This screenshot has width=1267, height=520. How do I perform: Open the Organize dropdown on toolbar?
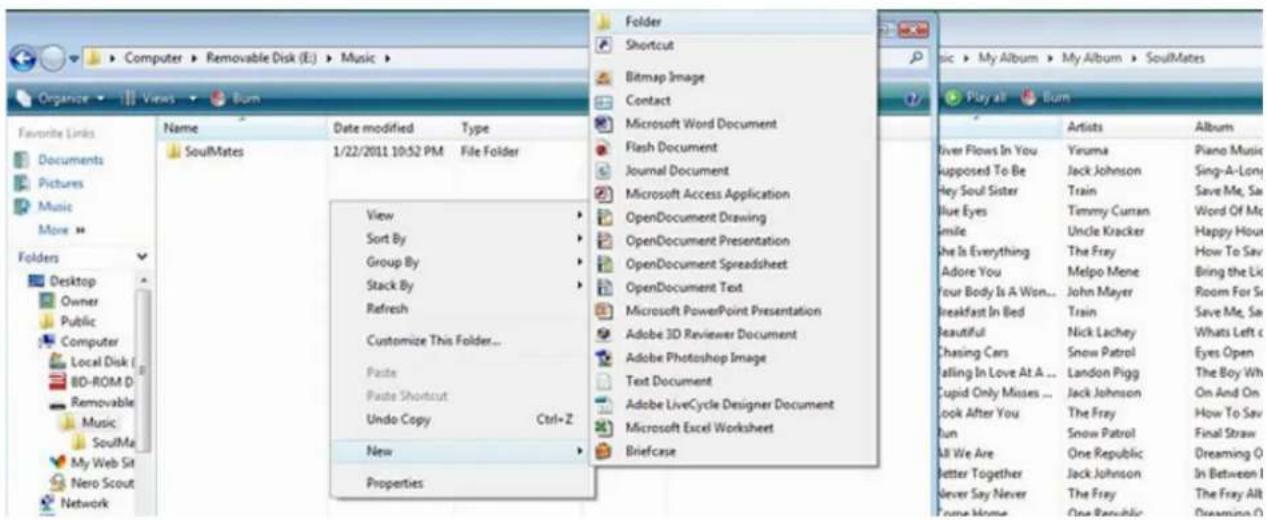tap(63, 100)
